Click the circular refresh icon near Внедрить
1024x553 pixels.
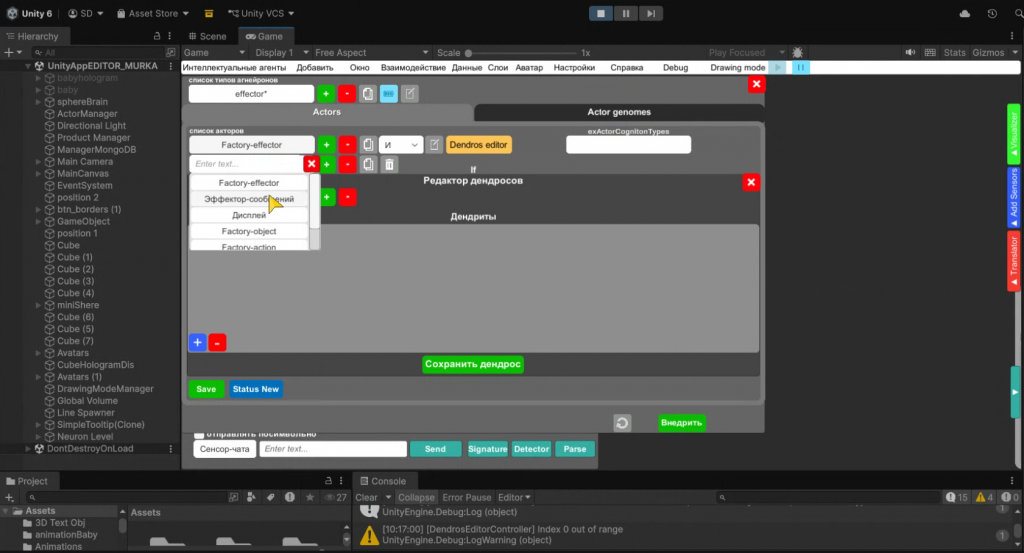[x=622, y=423]
